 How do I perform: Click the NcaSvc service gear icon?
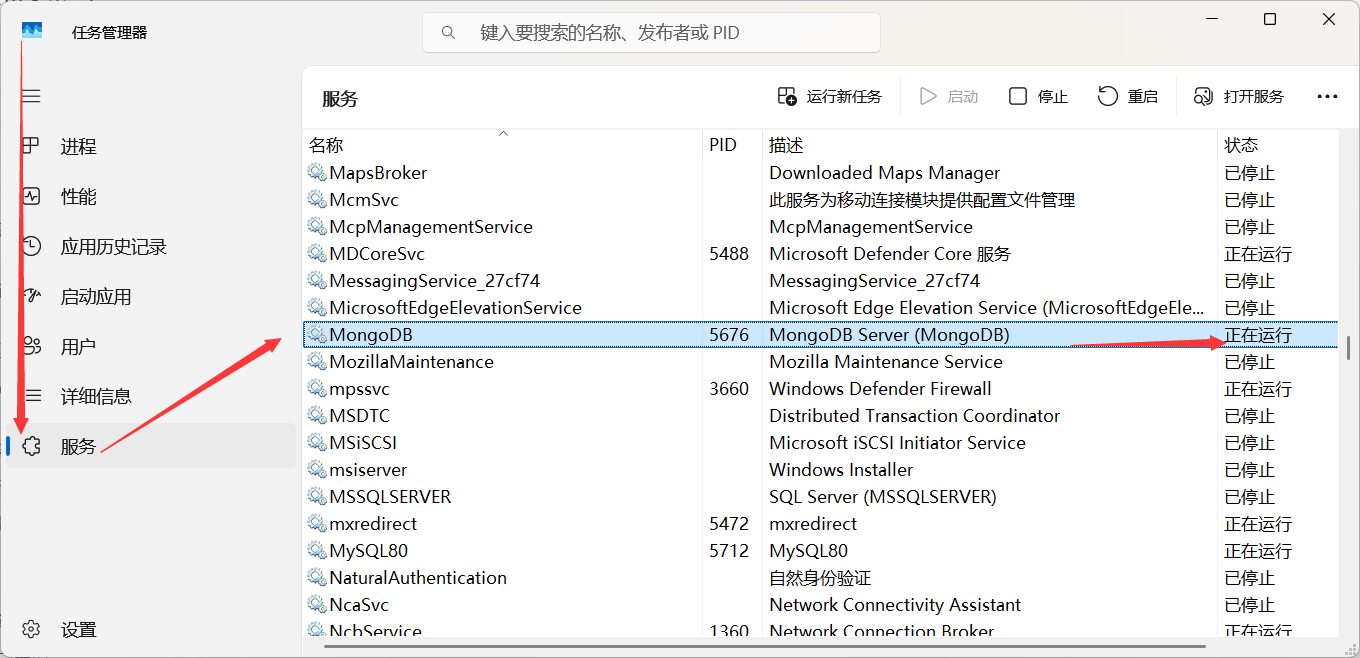pyautogui.click(x=317, y=605)
